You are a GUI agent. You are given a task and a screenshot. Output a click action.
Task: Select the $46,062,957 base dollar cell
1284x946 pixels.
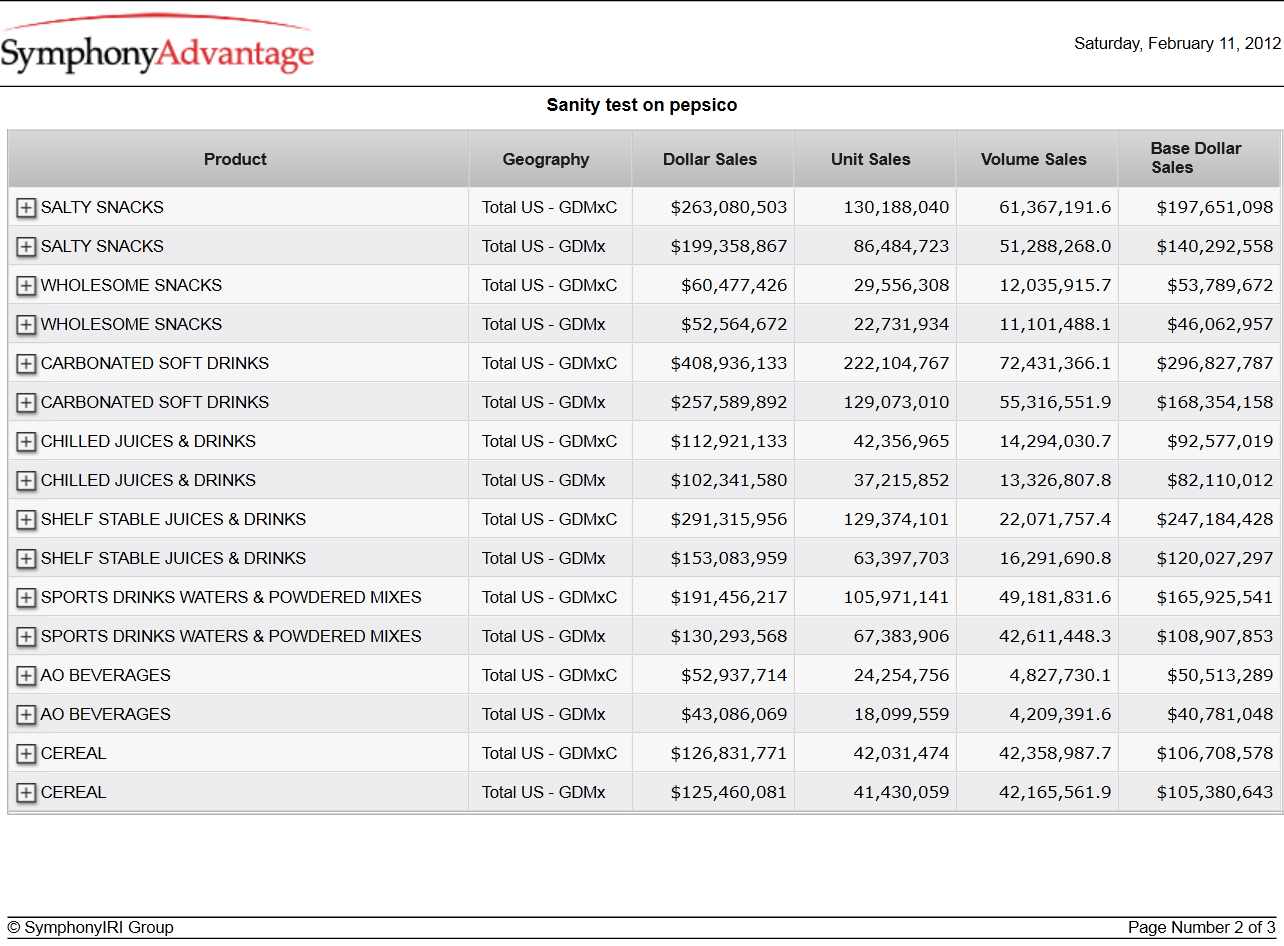pyautogui.click(x=1199, y=324)
